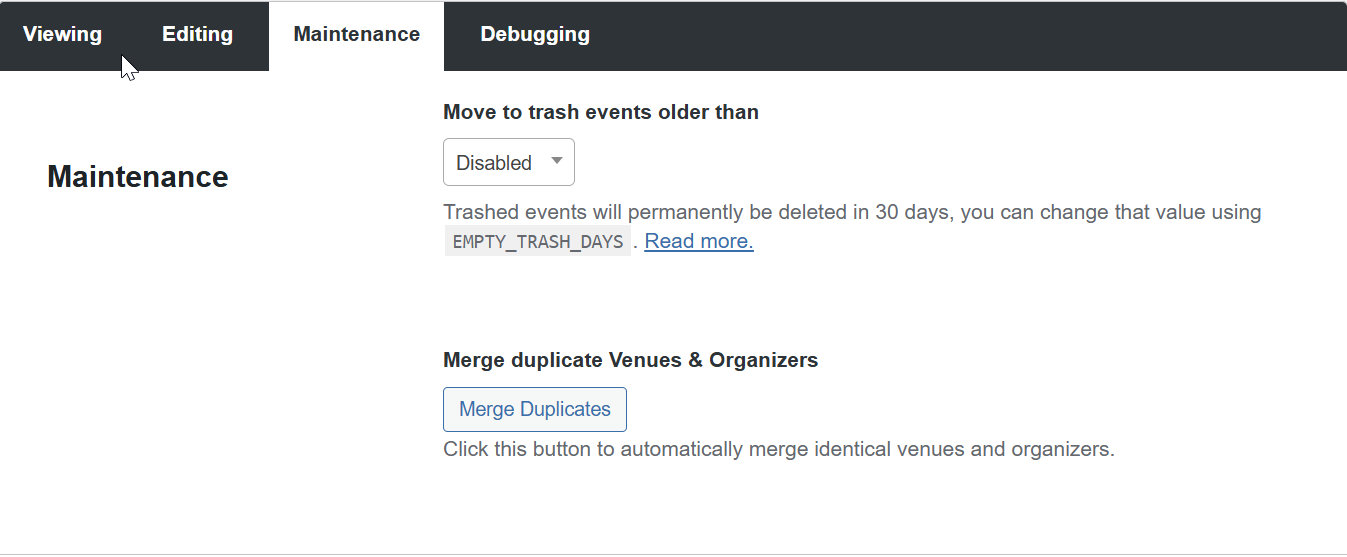Click the dropdown arrow beside Disabled
This screenshot has height=557, width=1347.
(x=557, y=161)
